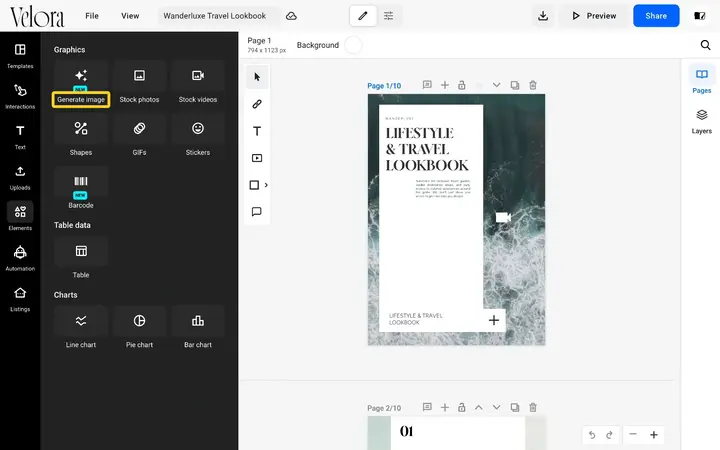Open the View menu
Screen dimensions: 720x450
[130, 16]
